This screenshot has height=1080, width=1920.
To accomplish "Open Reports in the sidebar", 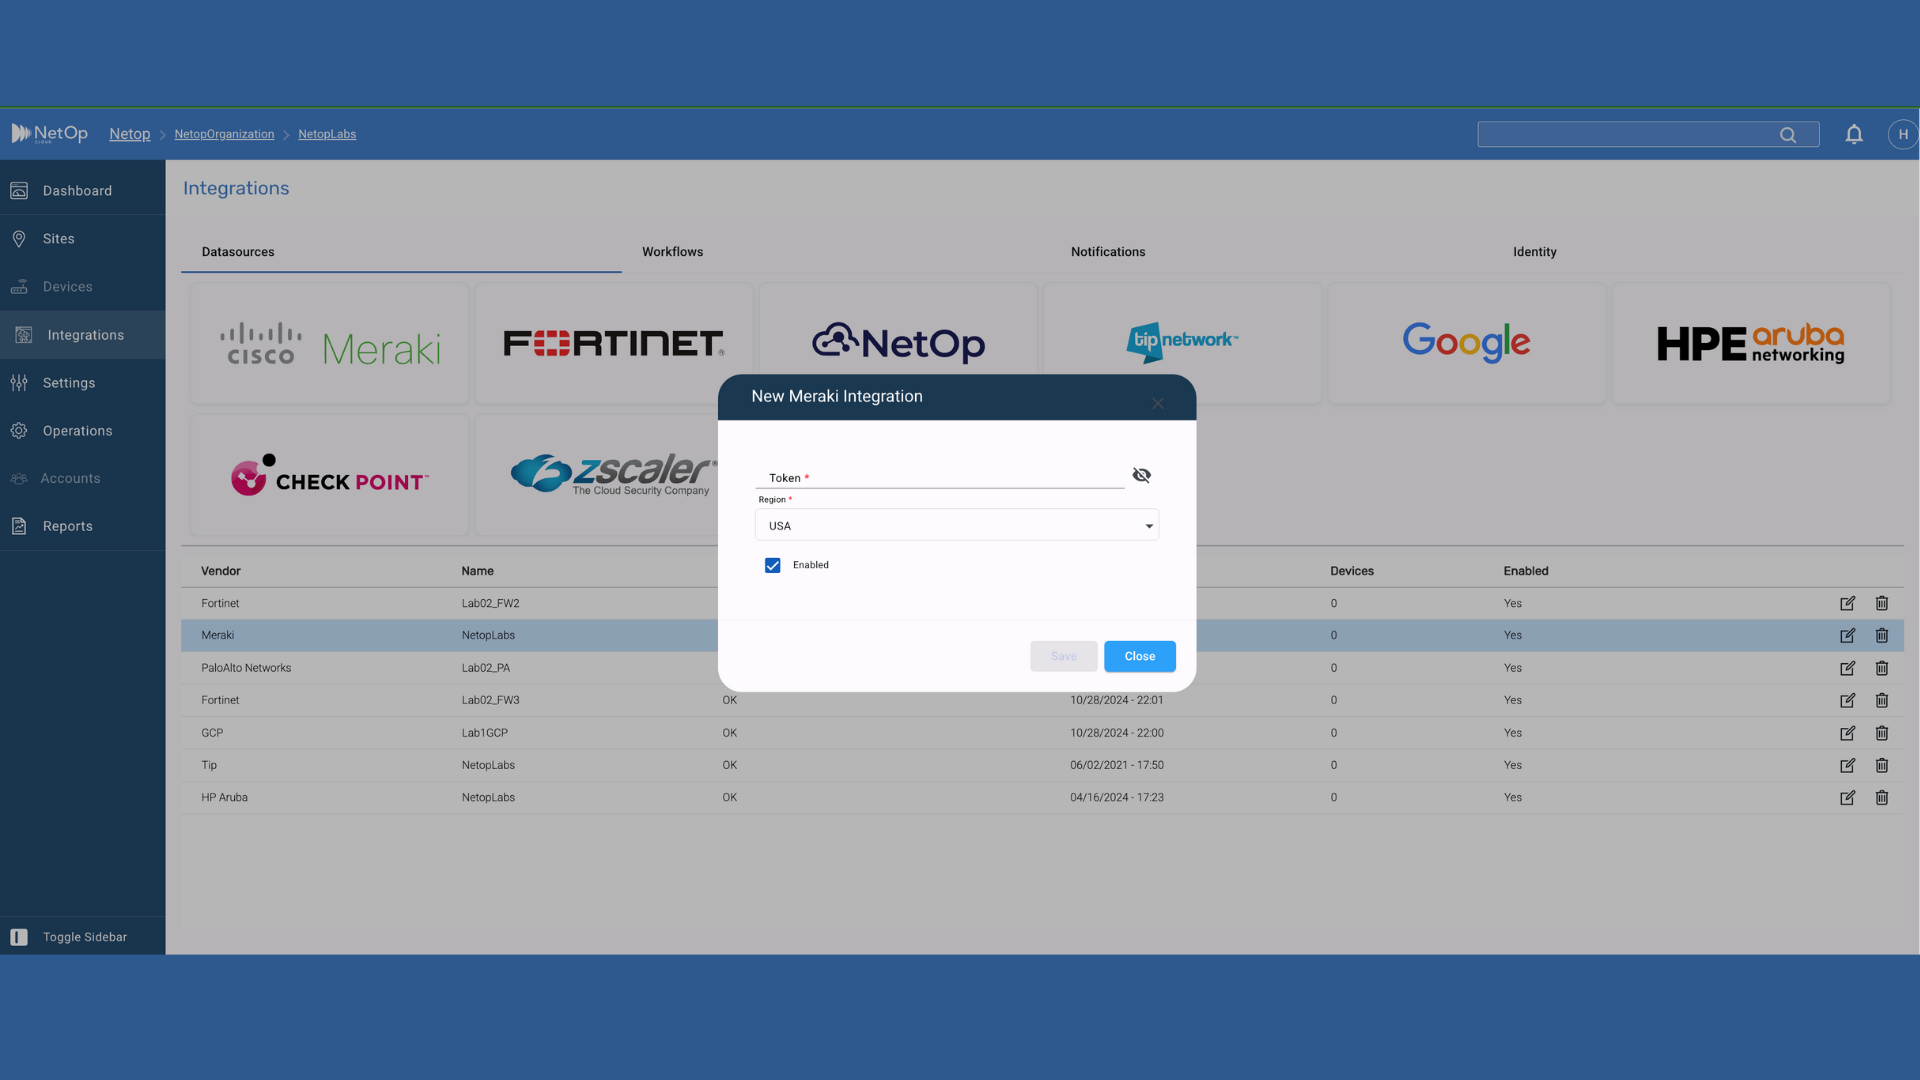I will click(x=67, y=526).
